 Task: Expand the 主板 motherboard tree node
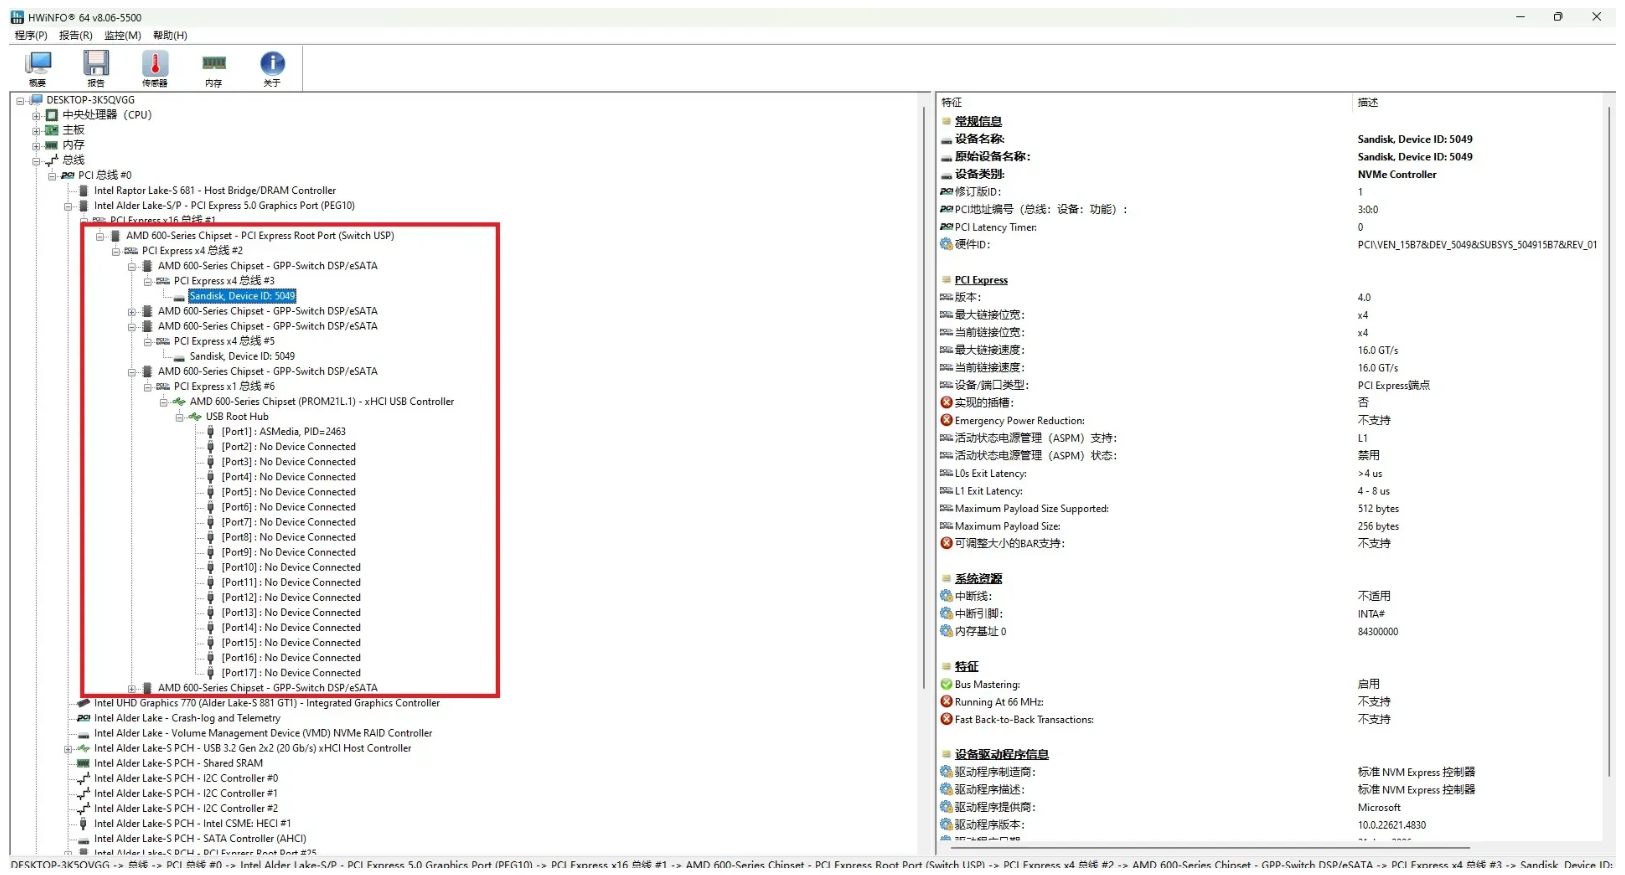36,131
